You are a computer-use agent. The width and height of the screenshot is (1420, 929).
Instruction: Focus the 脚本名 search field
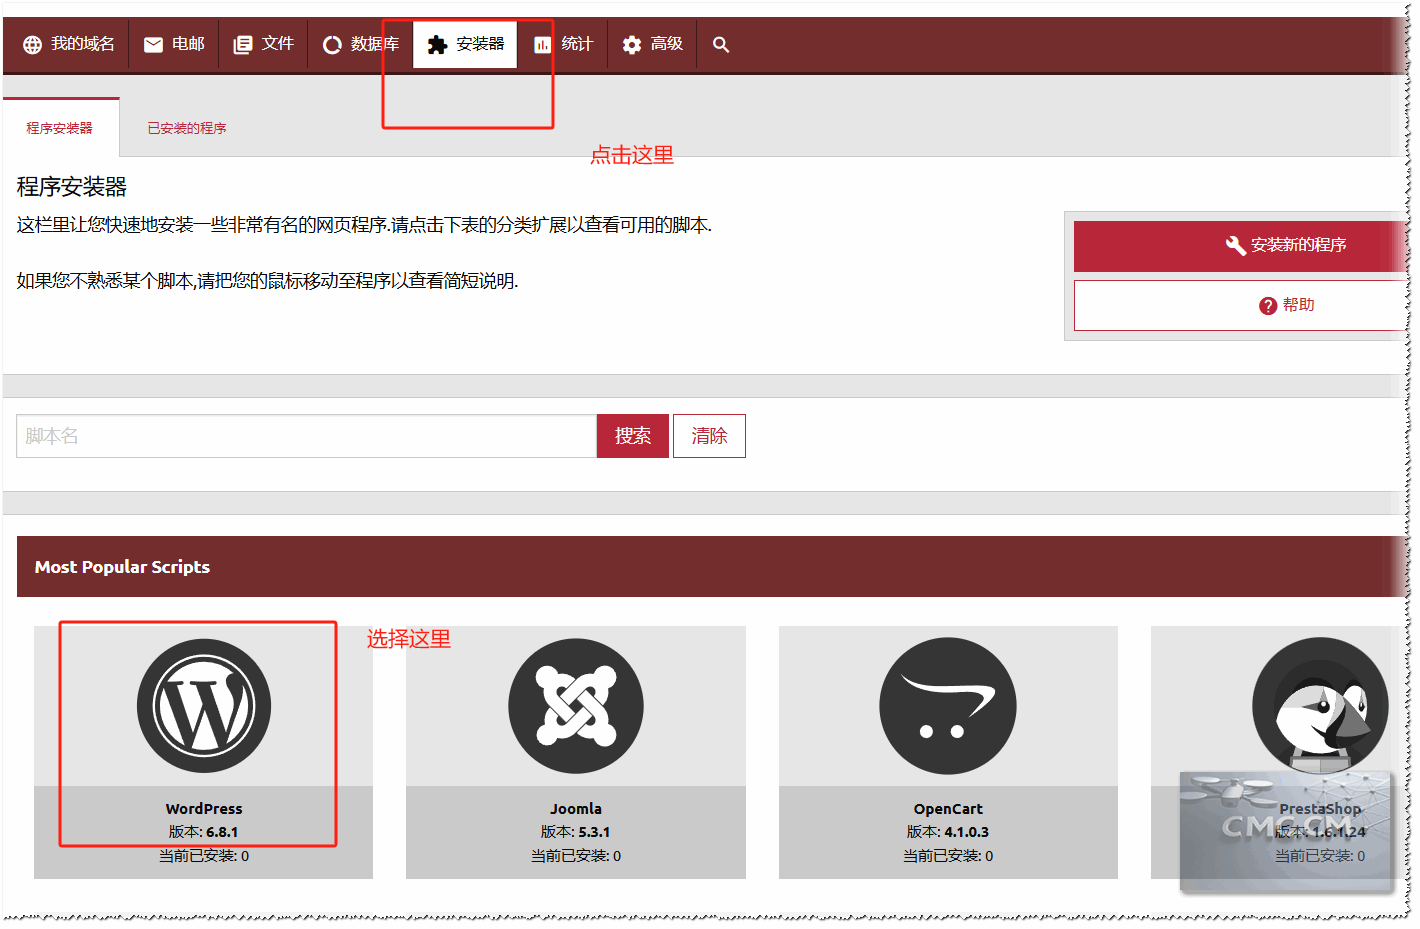306,436
